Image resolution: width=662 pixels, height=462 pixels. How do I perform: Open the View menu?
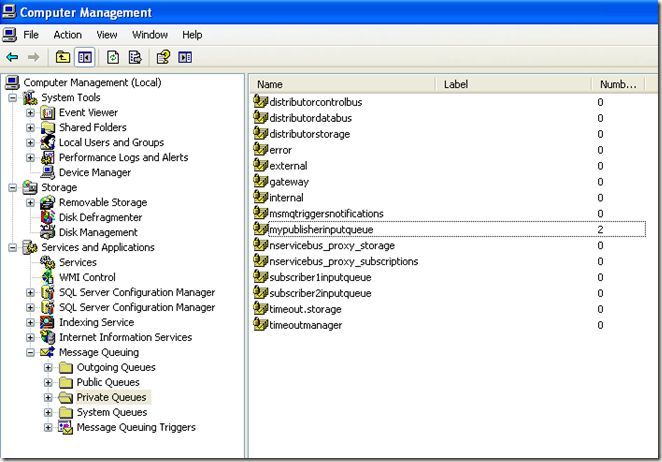(107, 35)
